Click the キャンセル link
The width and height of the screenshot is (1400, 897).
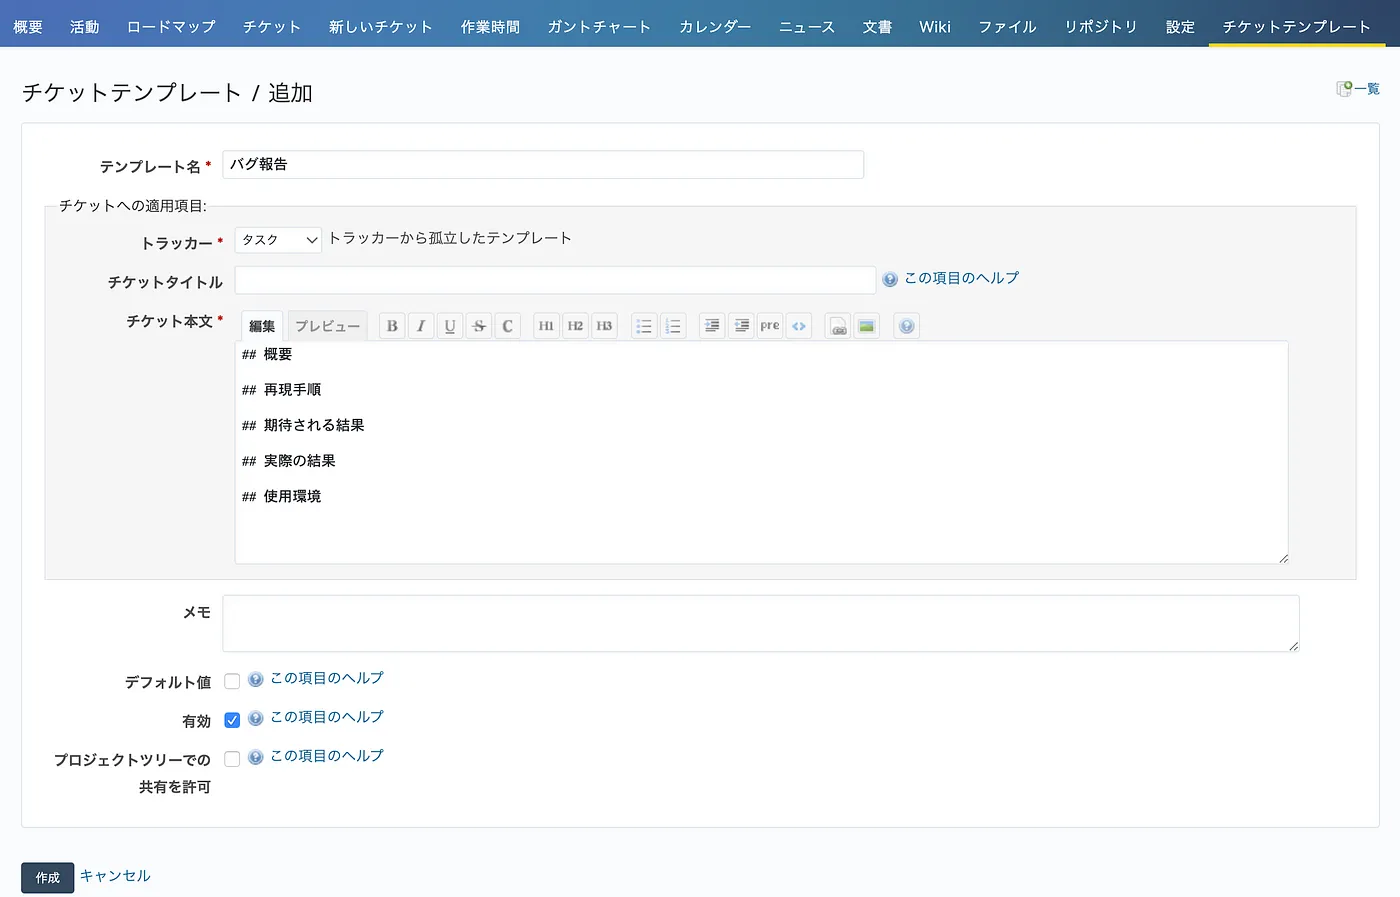click(115, 876)
